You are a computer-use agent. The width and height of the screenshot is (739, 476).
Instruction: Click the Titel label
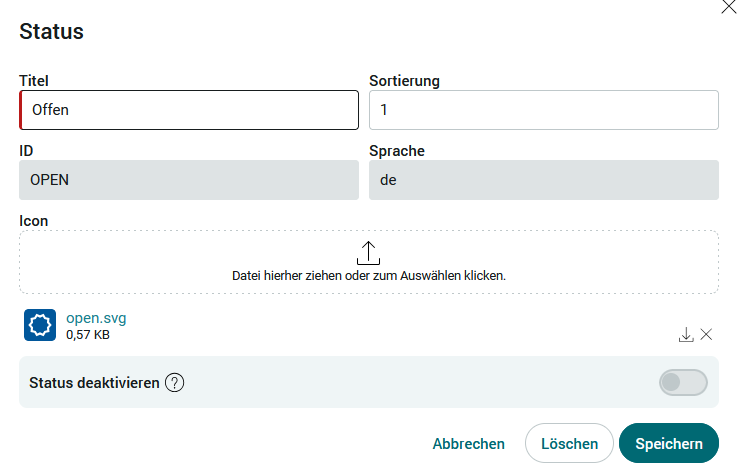pos(34,81)
